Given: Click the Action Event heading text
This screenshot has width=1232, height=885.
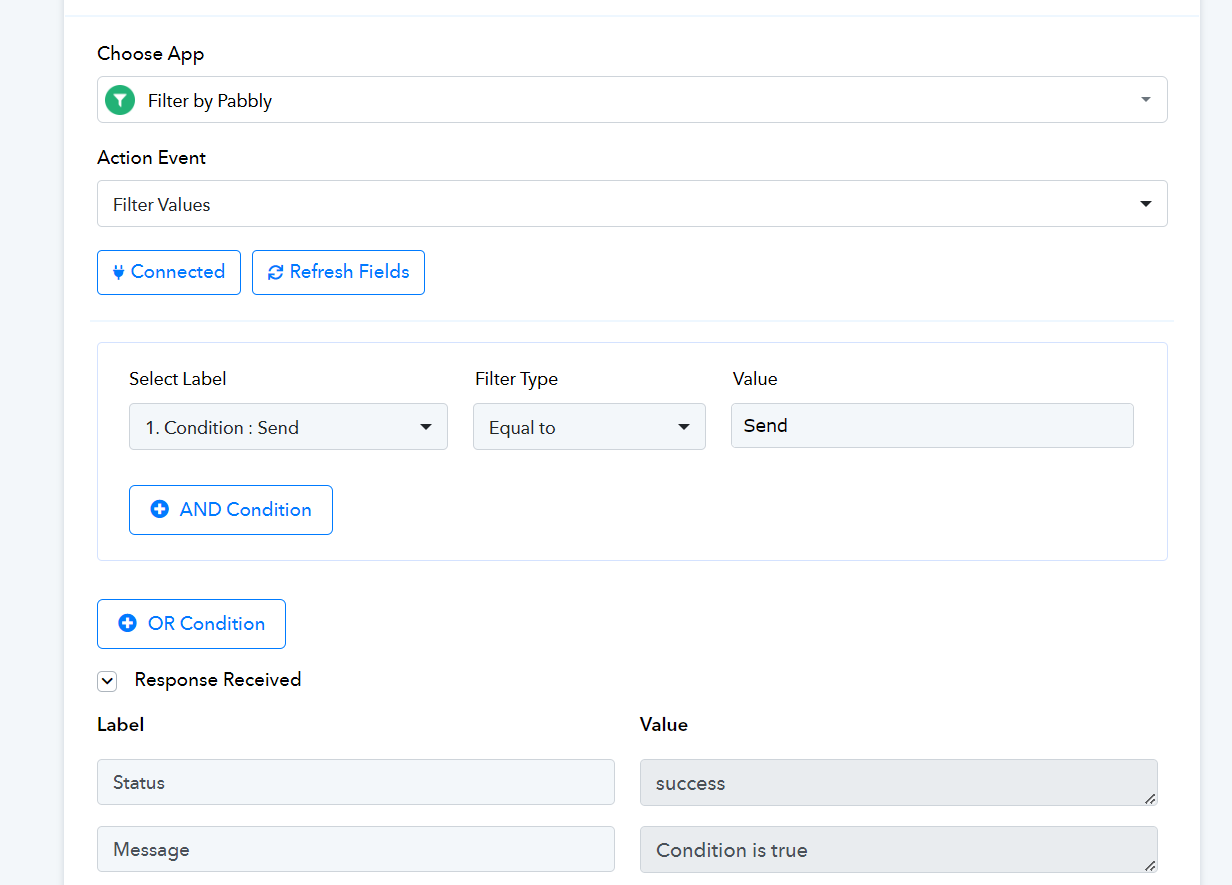Looking at the screenshot, I should (152, 158).
